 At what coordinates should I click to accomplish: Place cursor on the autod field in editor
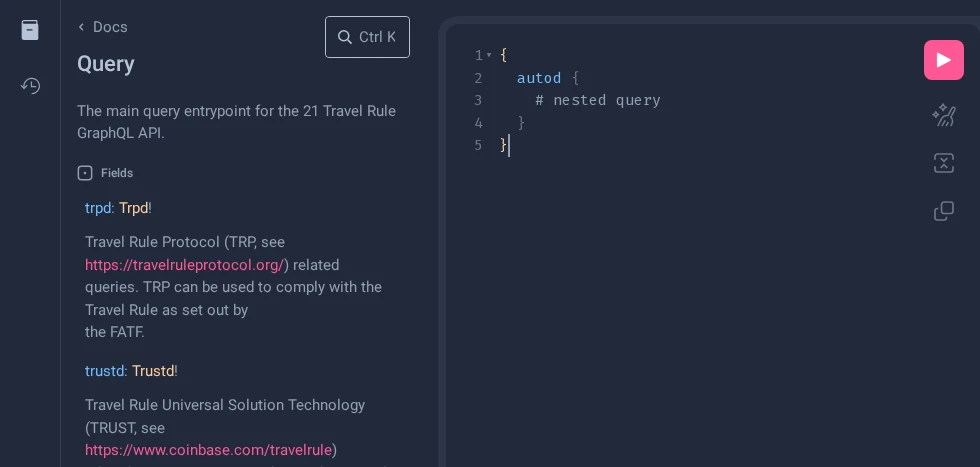tap(539, 78)
